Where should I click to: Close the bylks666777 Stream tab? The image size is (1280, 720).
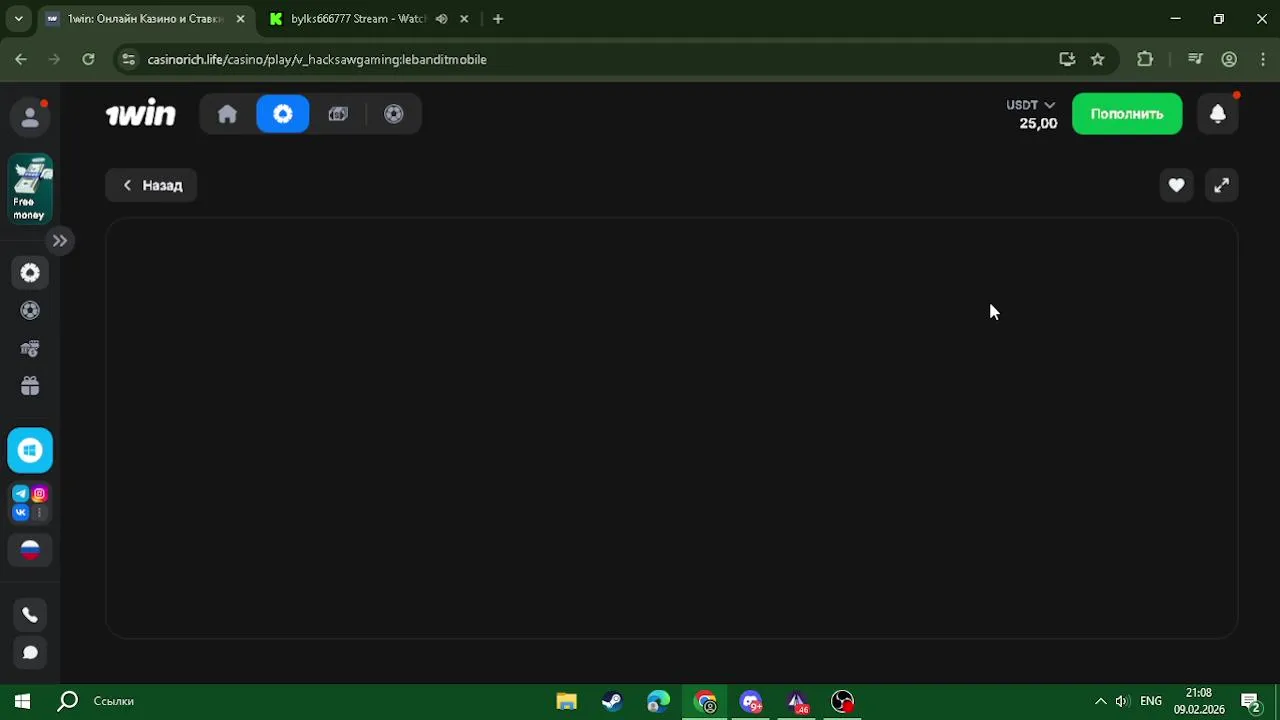[x=464, y=19]
